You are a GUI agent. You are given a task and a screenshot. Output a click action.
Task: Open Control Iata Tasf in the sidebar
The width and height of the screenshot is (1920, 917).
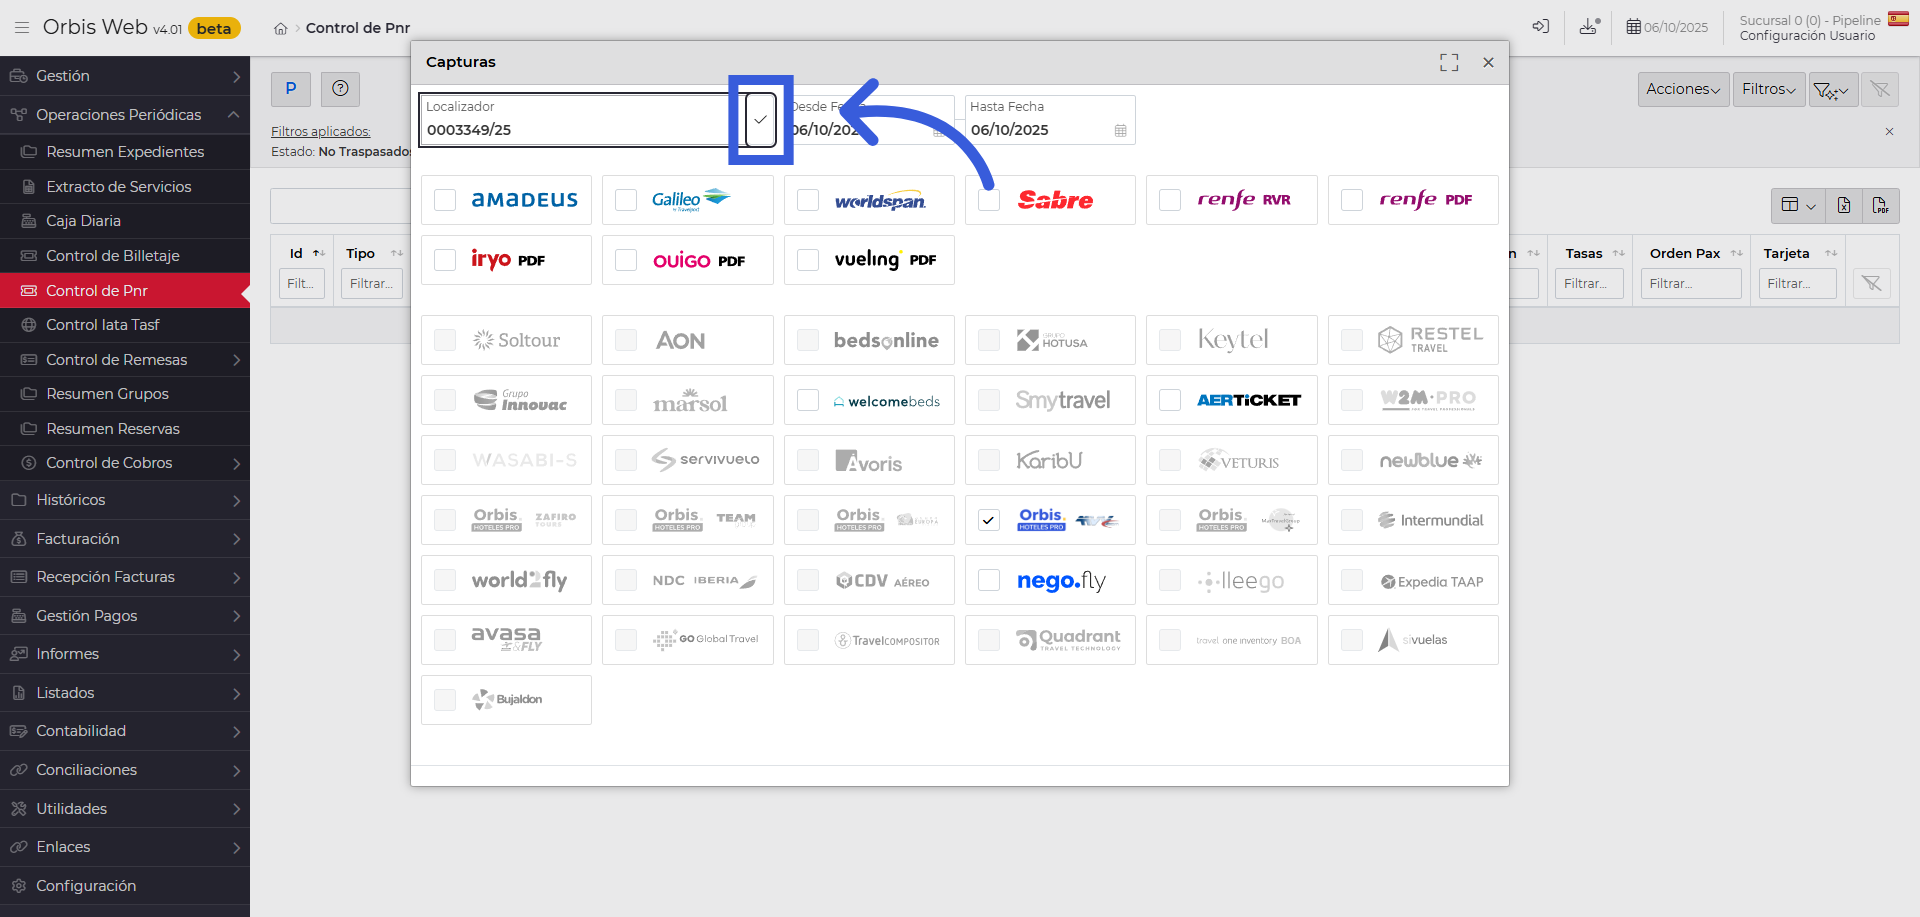point(125,325)
